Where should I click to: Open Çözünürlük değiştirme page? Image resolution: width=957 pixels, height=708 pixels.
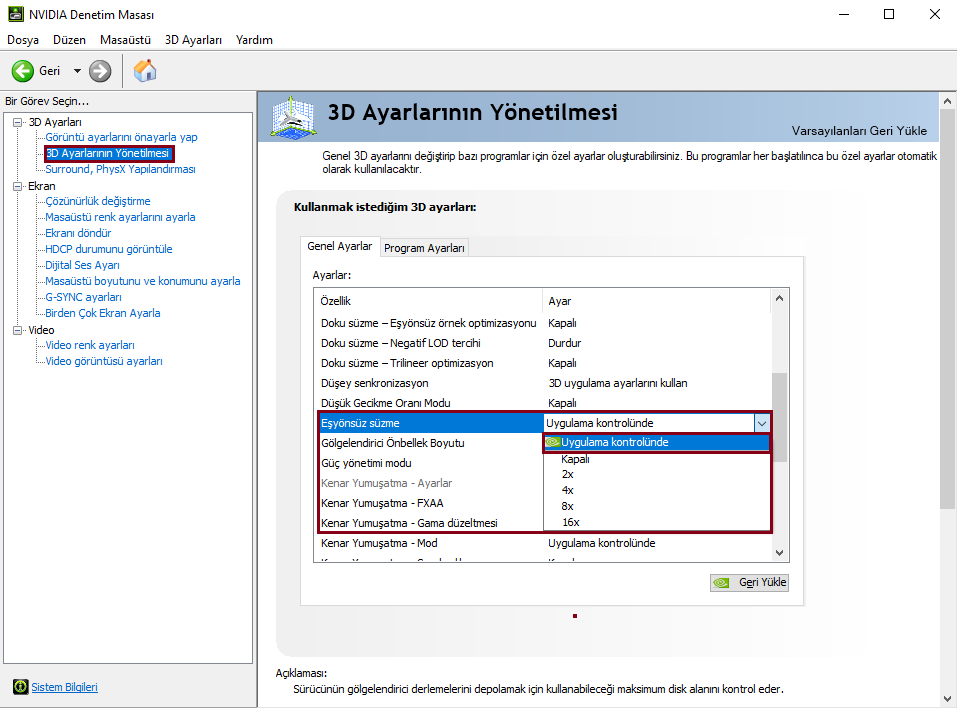tap(98, 201)
